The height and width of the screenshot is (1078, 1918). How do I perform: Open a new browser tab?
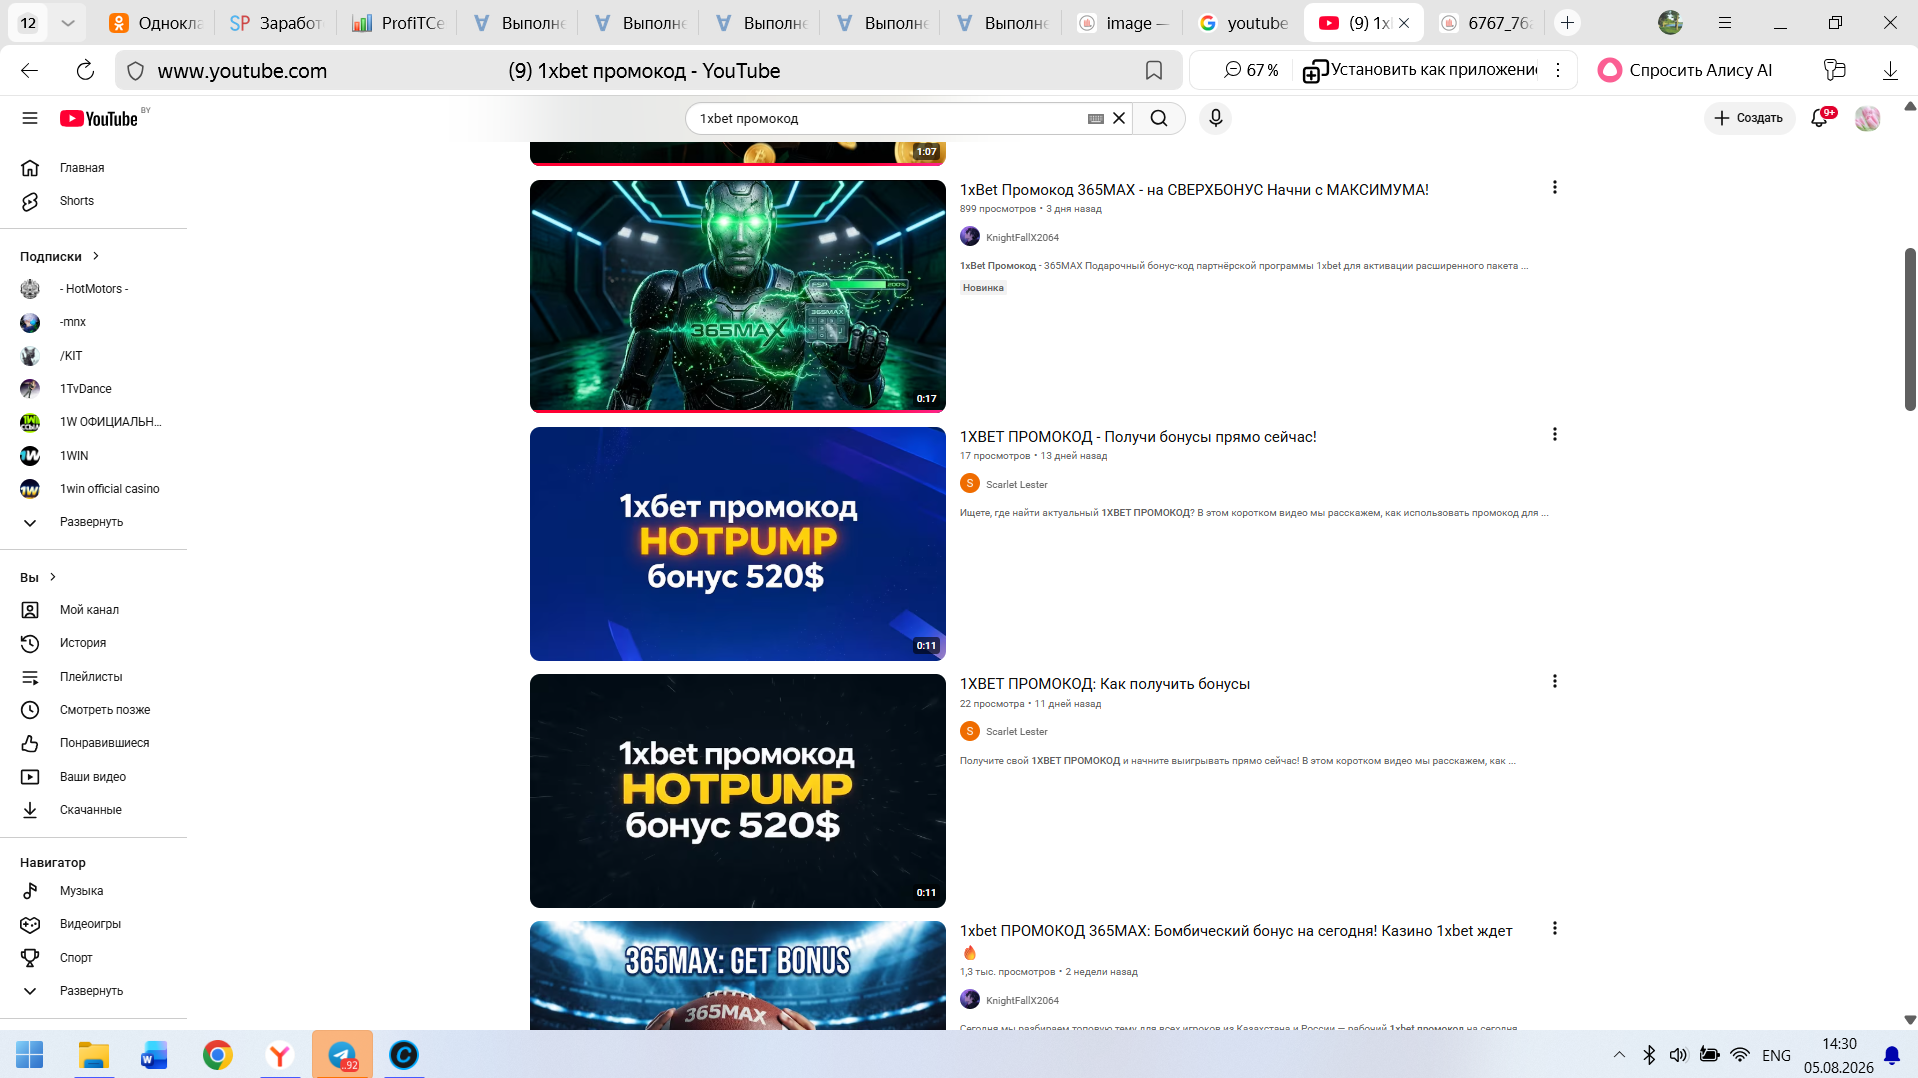[x=1567, y=23]
